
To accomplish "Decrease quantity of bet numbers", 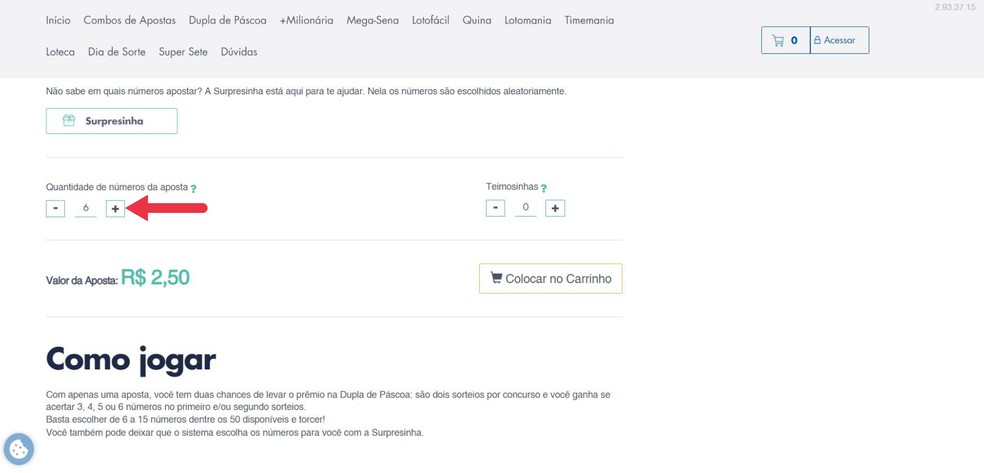I will pyautogui.click(x=55, y=208).
